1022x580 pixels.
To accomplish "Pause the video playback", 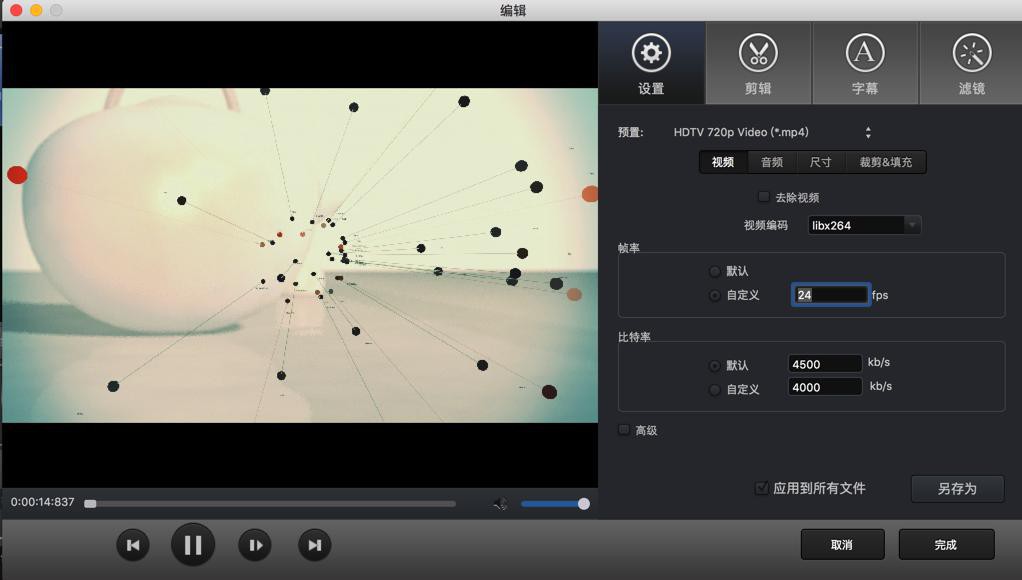I will [x=193, y=545].
